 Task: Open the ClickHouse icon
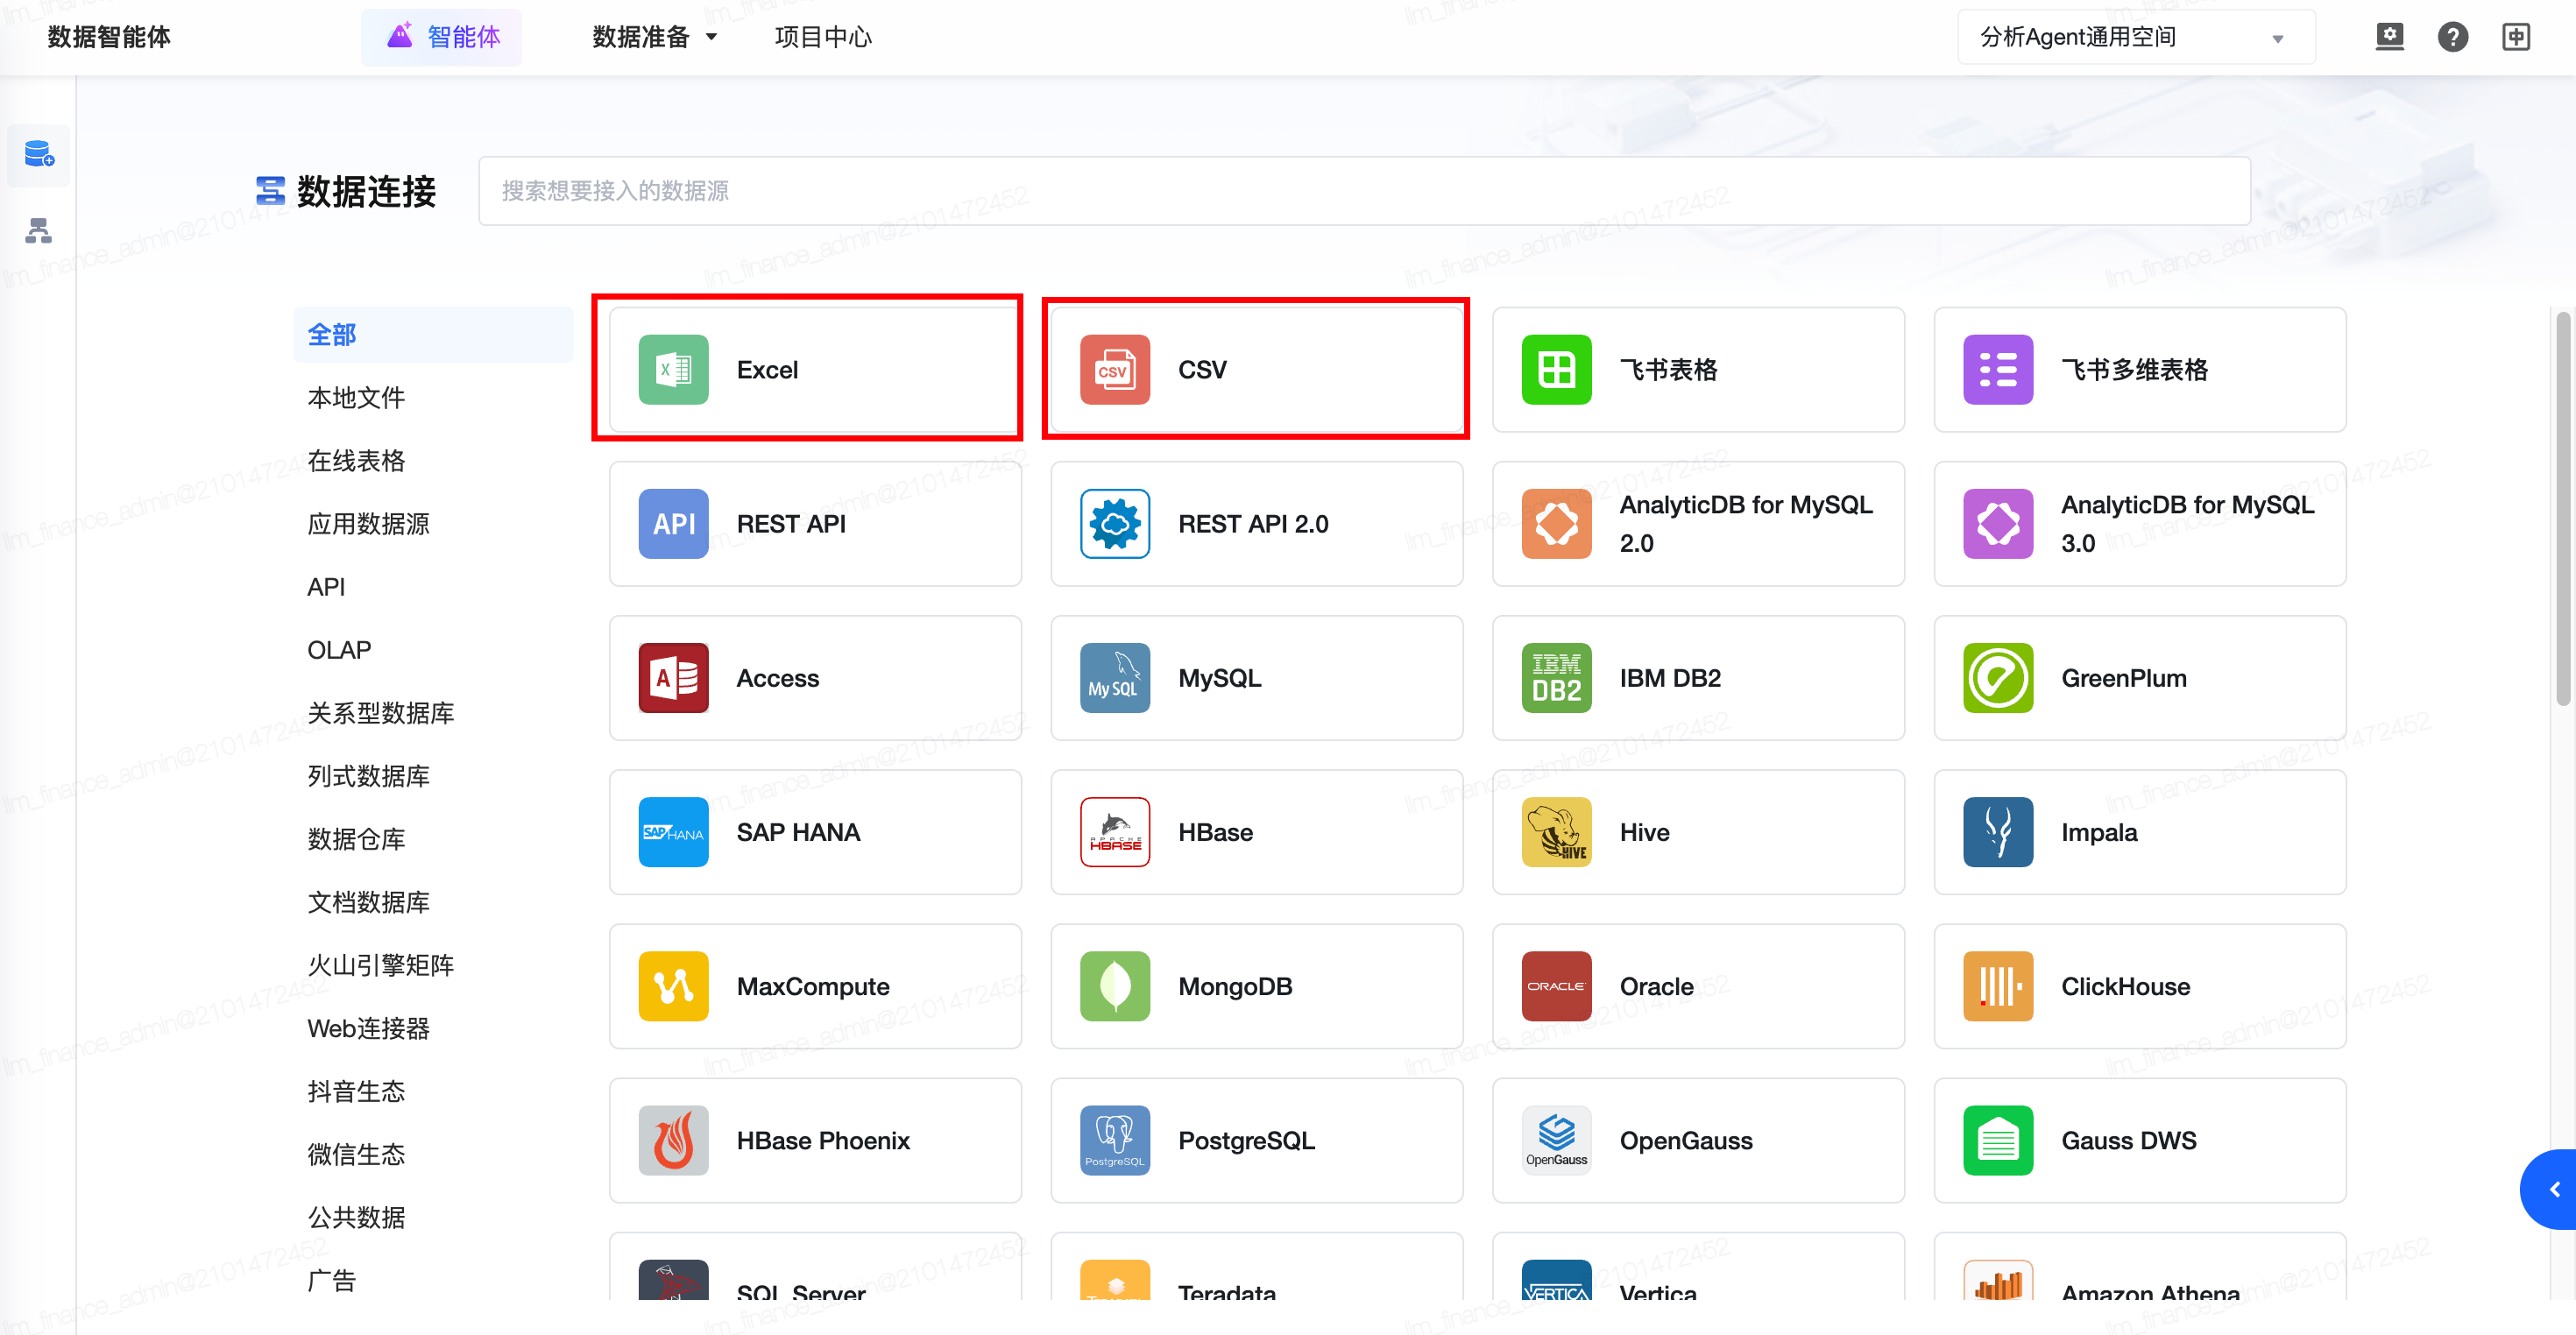(1998, 986)
